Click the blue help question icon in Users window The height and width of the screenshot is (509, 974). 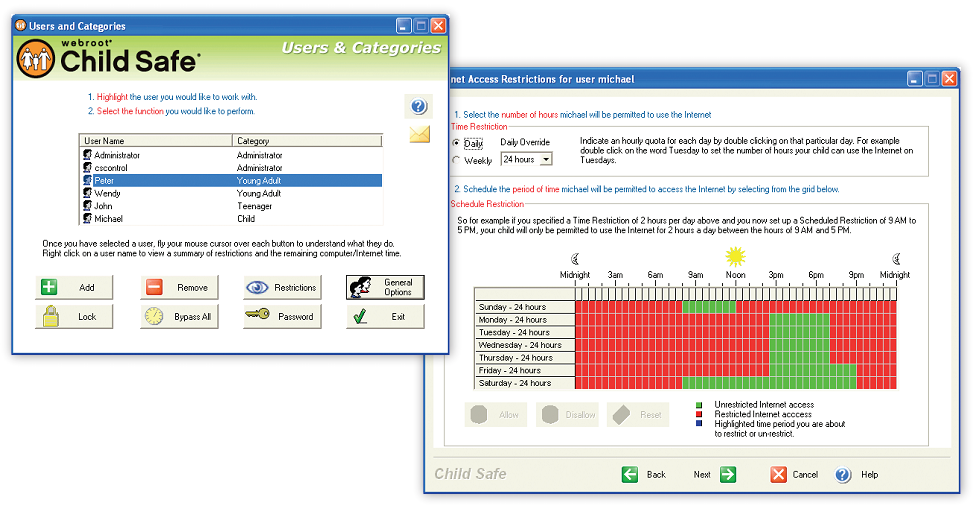[419, 106]
